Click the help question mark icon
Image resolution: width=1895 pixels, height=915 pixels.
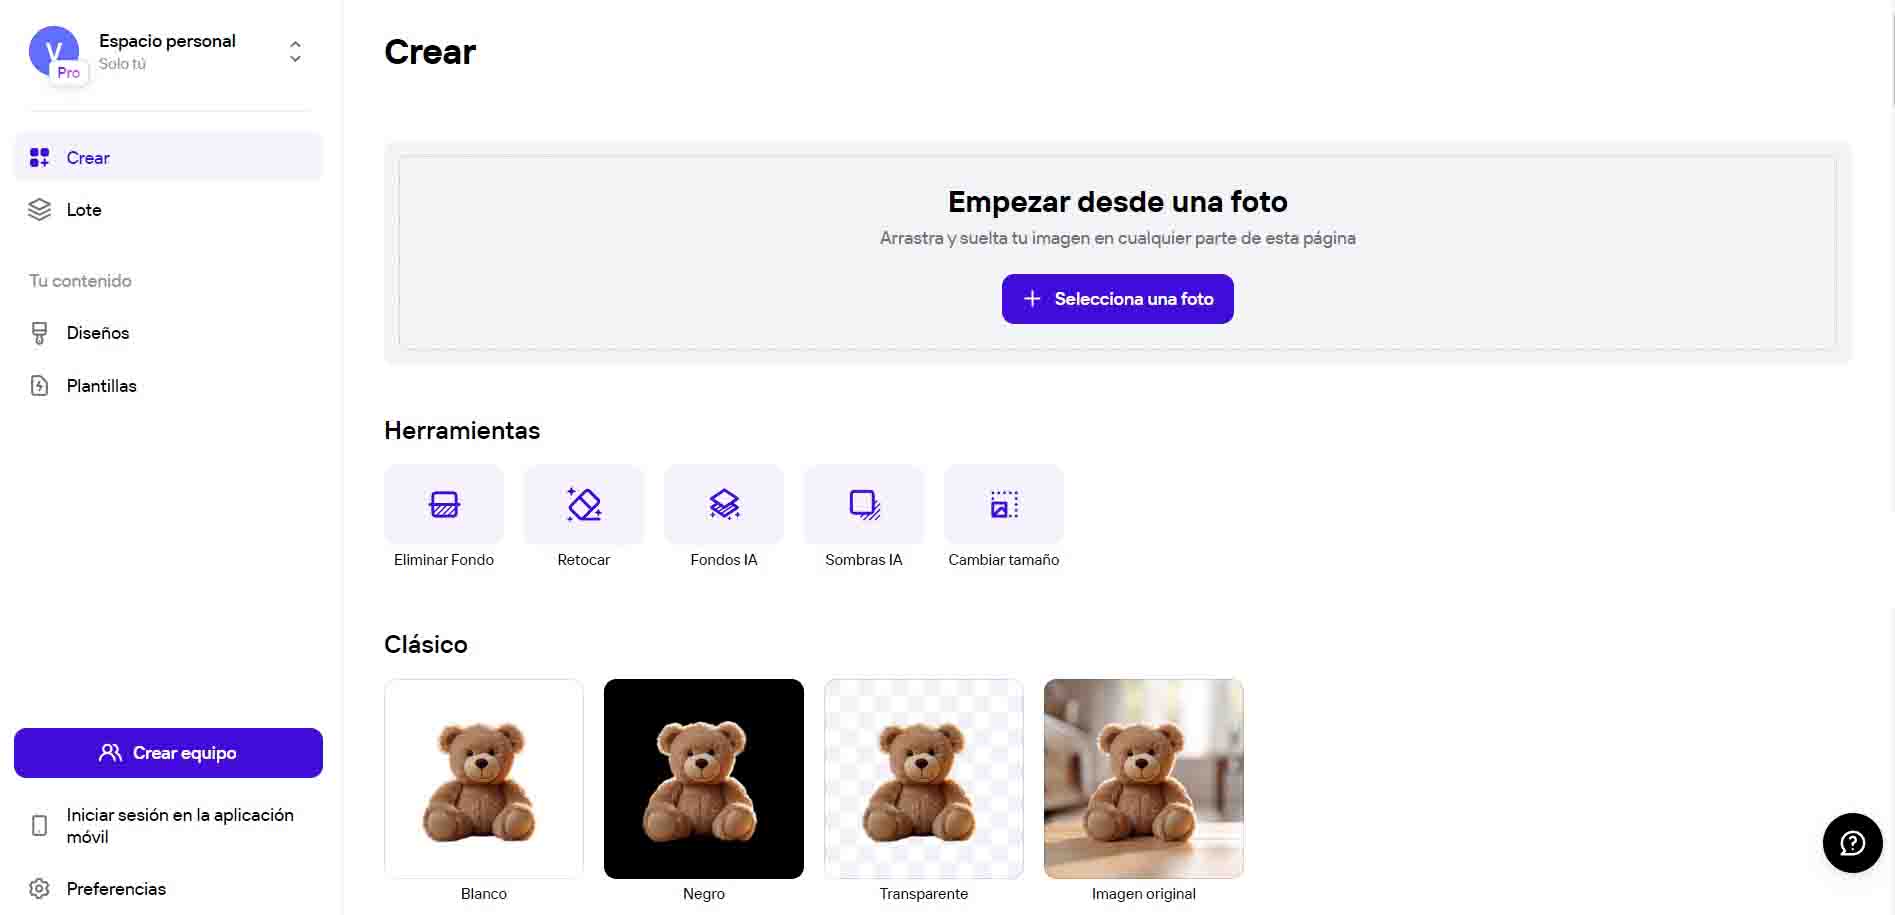click(x=1852, y=843)
